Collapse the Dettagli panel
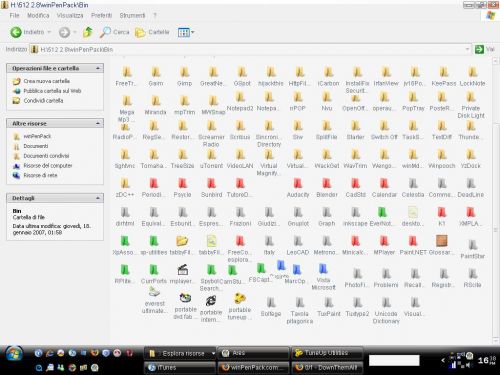The image size is (500, 375). coord(98,198)
